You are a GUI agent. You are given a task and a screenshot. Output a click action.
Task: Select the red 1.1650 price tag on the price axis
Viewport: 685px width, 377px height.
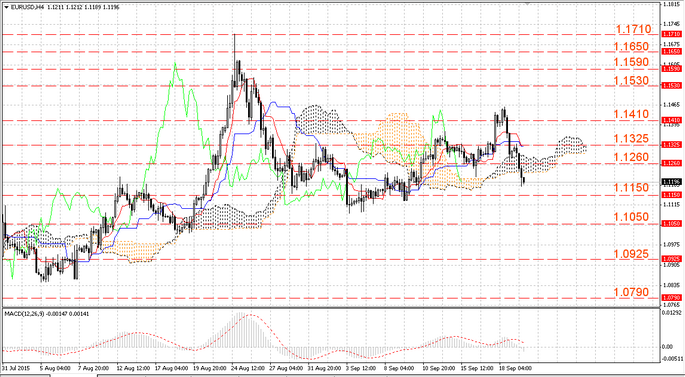point(671,52)
